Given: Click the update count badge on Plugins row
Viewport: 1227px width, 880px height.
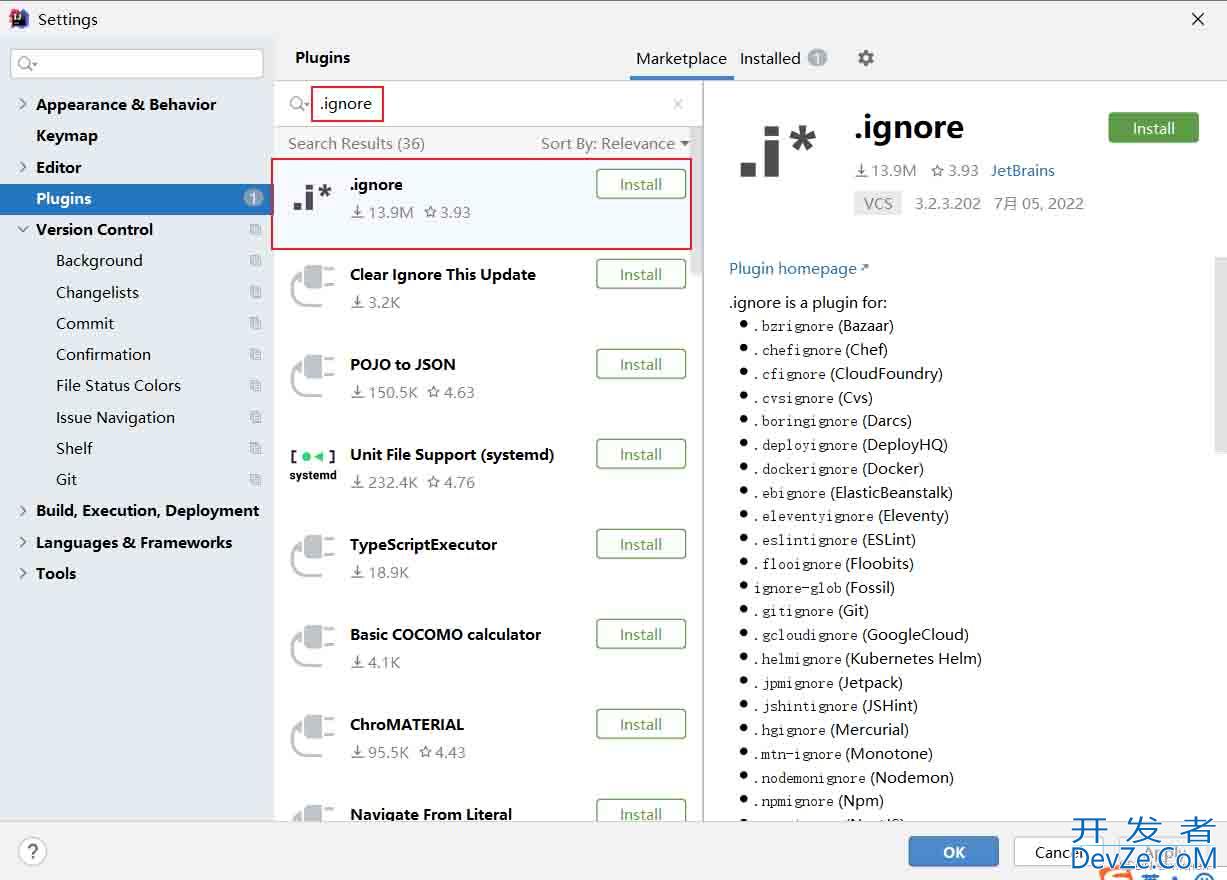Looking at the screenshot, I should (x=253, y=198).
